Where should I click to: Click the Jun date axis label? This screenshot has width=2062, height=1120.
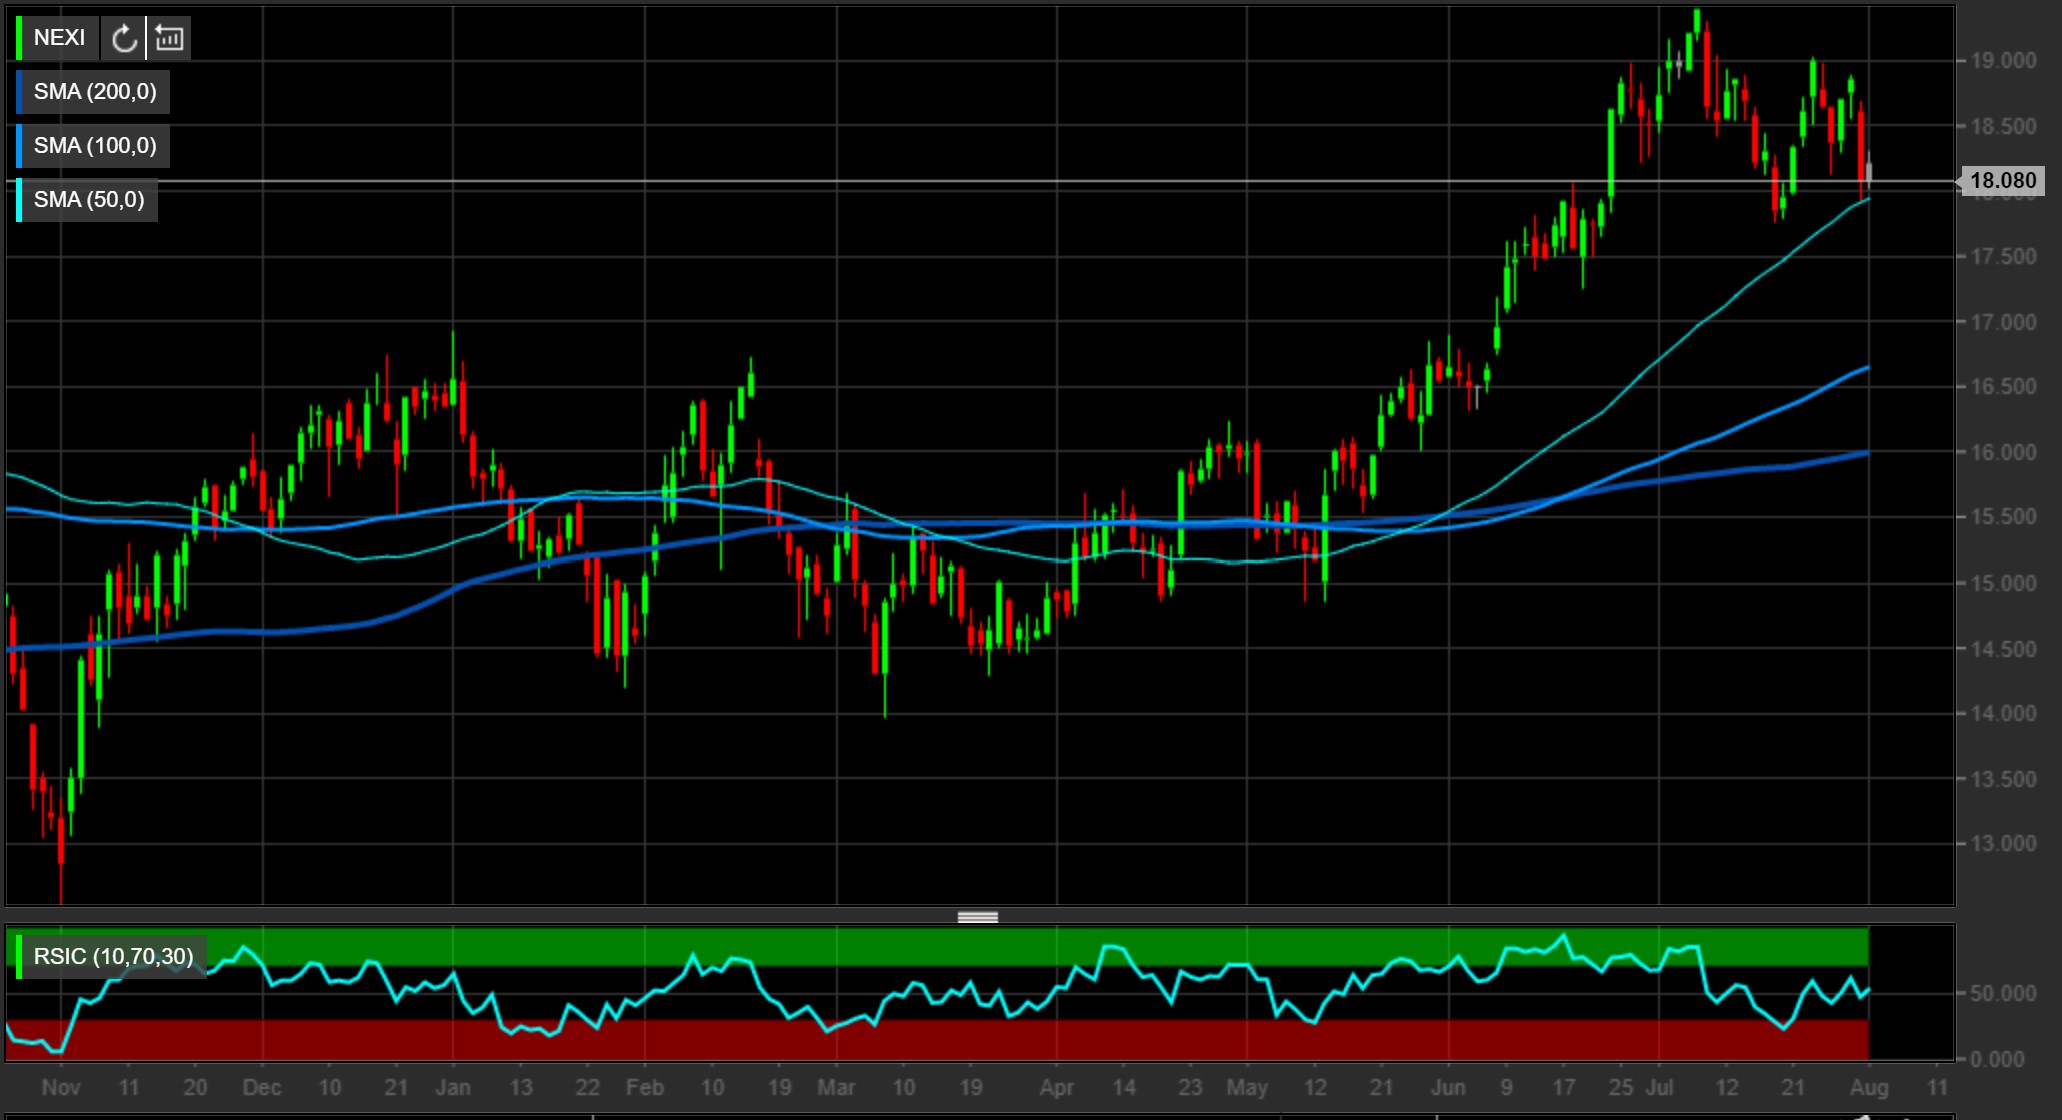click(1448, 1087)
